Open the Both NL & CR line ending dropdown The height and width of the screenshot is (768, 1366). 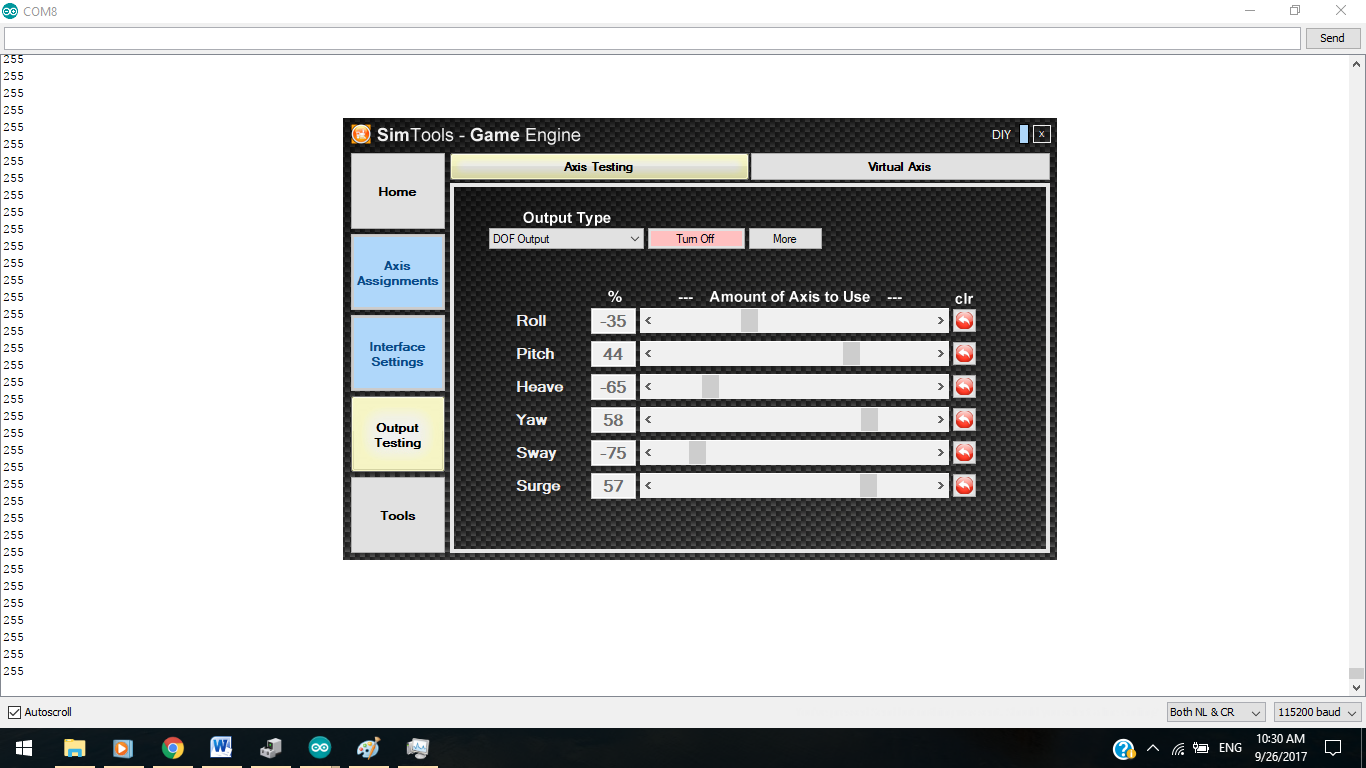click(x=1217, y=712)
